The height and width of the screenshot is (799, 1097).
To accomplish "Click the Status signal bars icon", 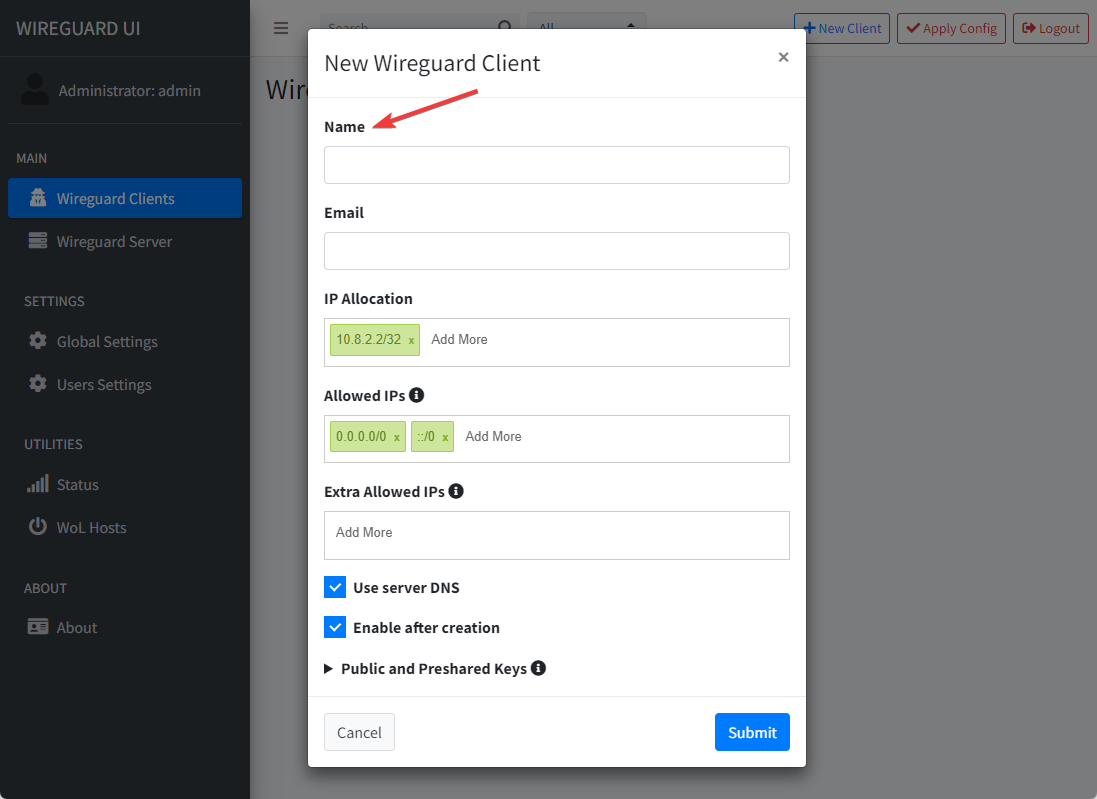I will pyautogui.click(x=38, y=483).
